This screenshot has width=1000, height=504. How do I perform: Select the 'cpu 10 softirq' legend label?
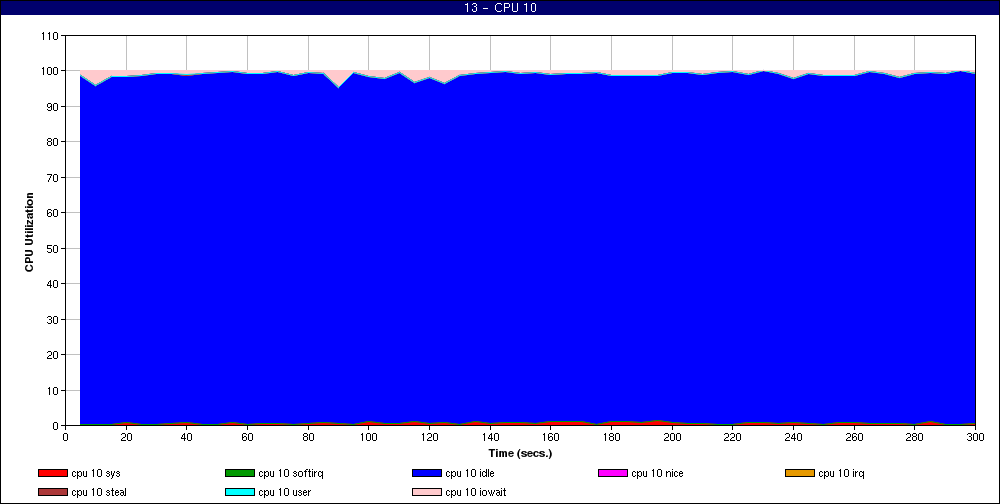(x=291, y=473)
